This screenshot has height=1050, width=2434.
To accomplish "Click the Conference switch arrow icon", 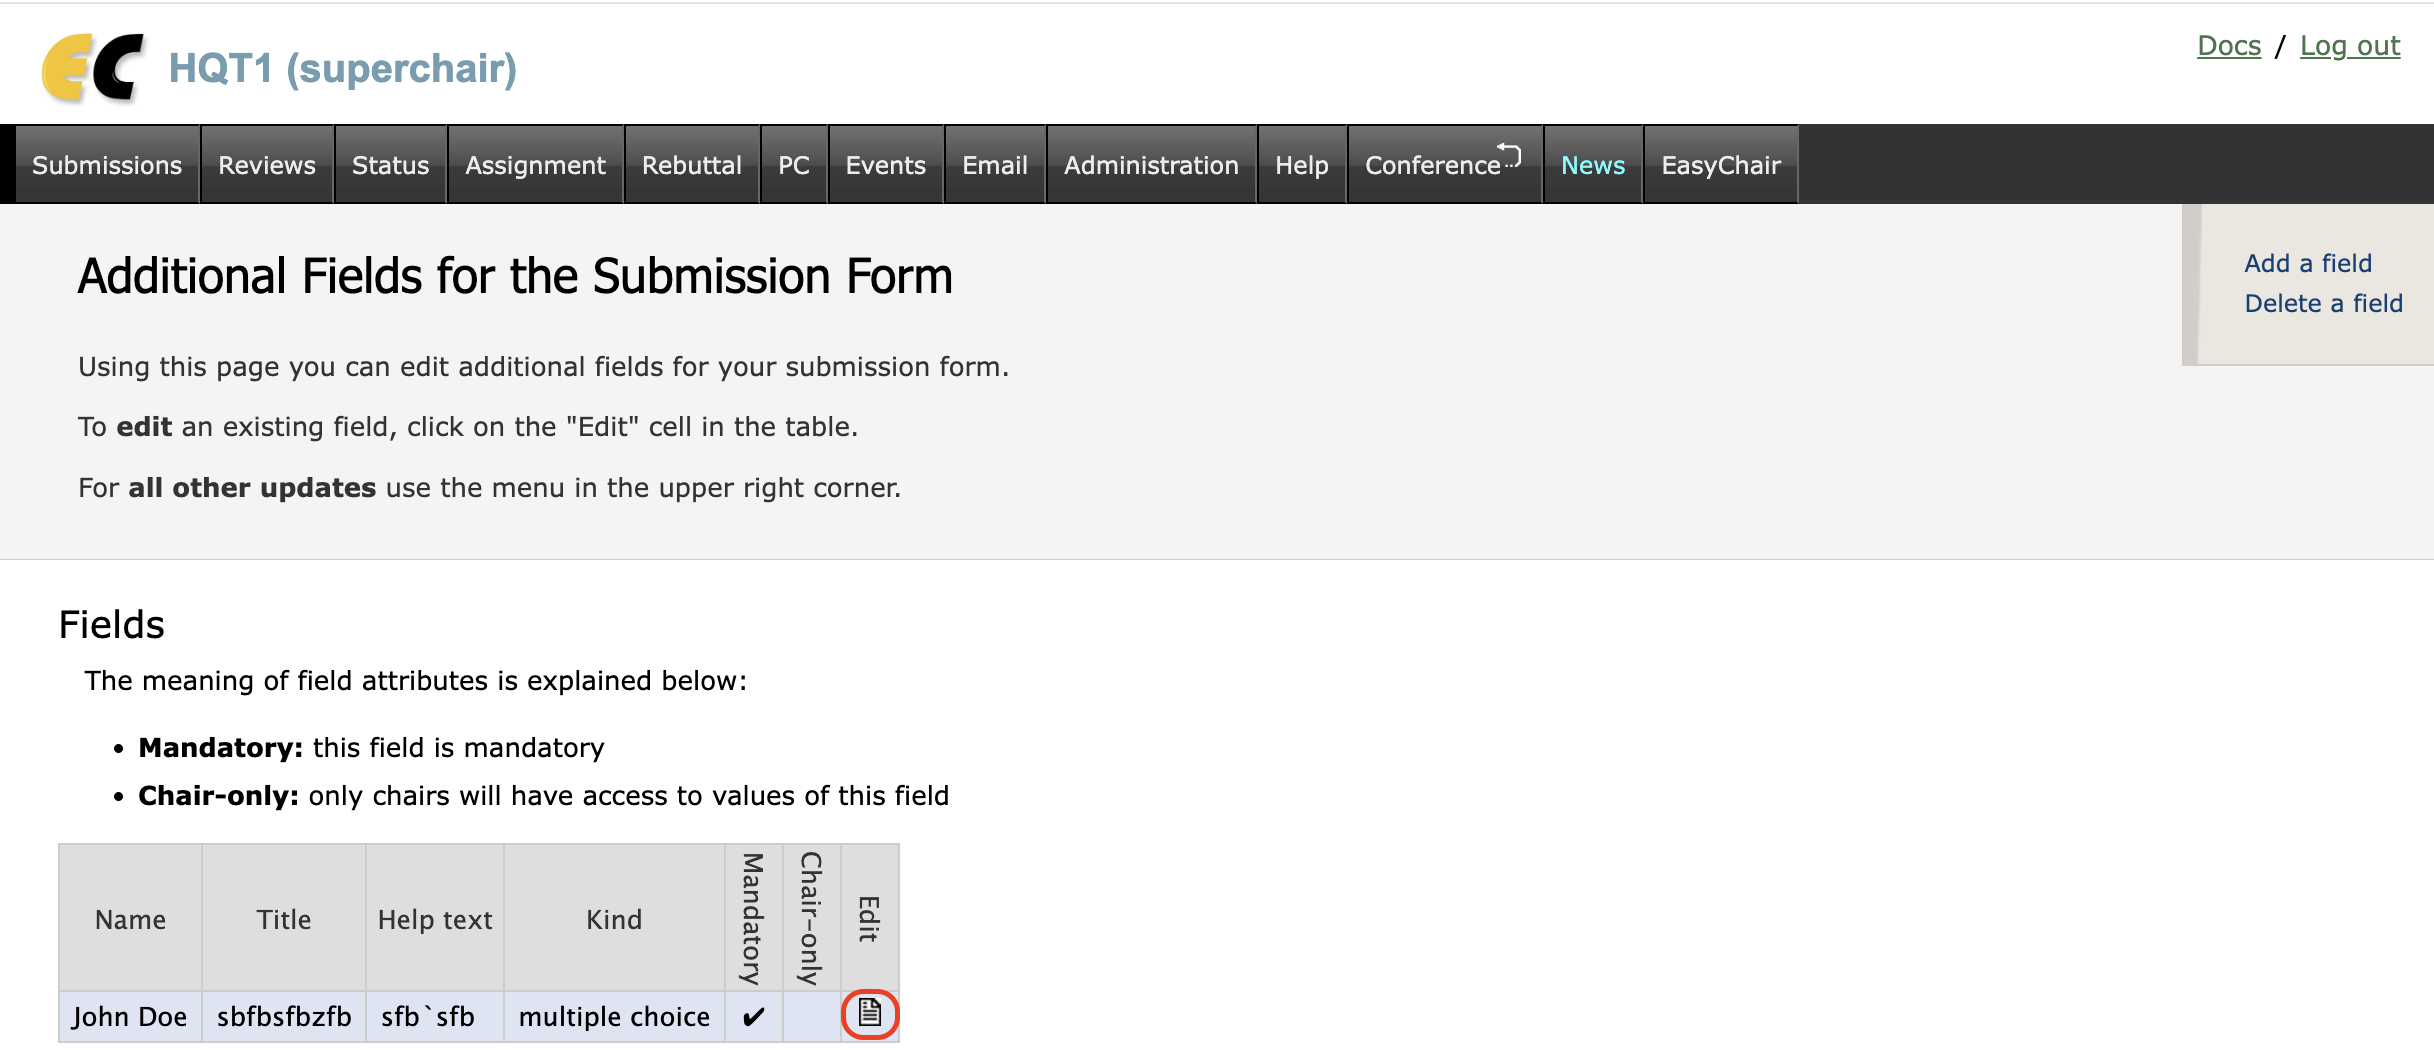I will [1509, 154].
